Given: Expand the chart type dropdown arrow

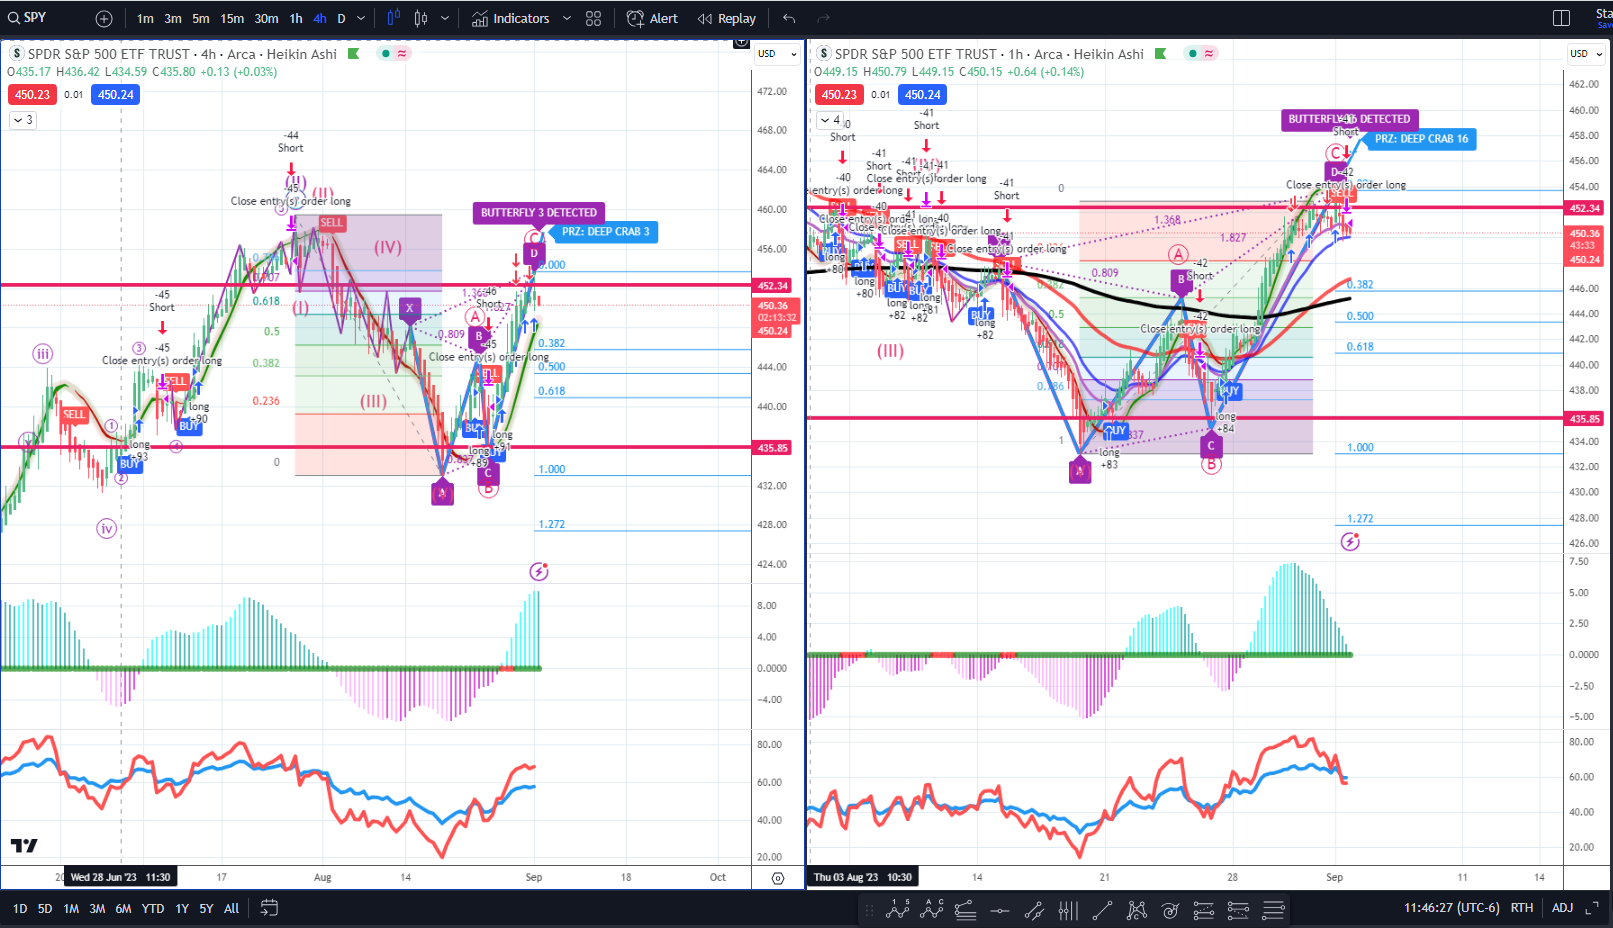Looking at the screenshot, I should [444, 18].
